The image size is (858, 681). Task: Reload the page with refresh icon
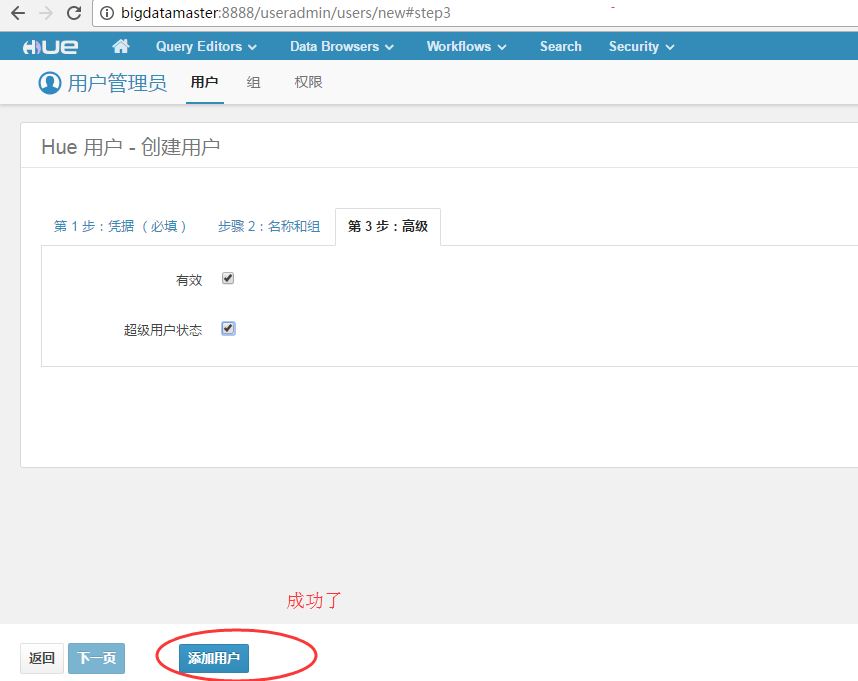pos(74,13)
